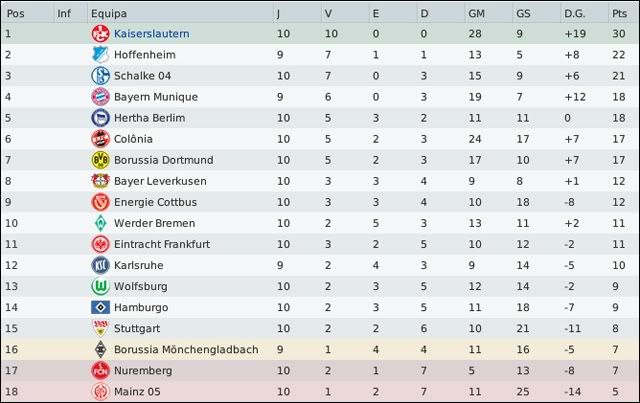Click the Pos column header
This screenshot has height=403, width=640.
coord(16,13)
